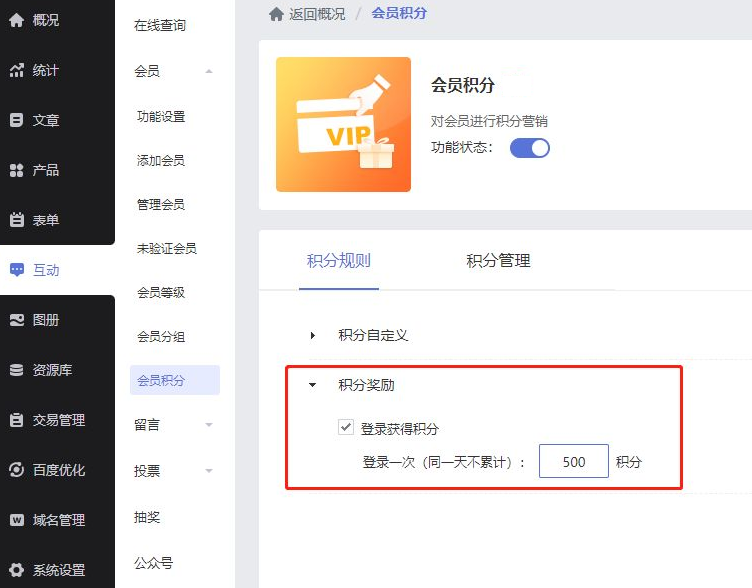Viewport: 752px width, 588px height.
Task: Open the 抽奖 menu item
Action: (147, 517)
